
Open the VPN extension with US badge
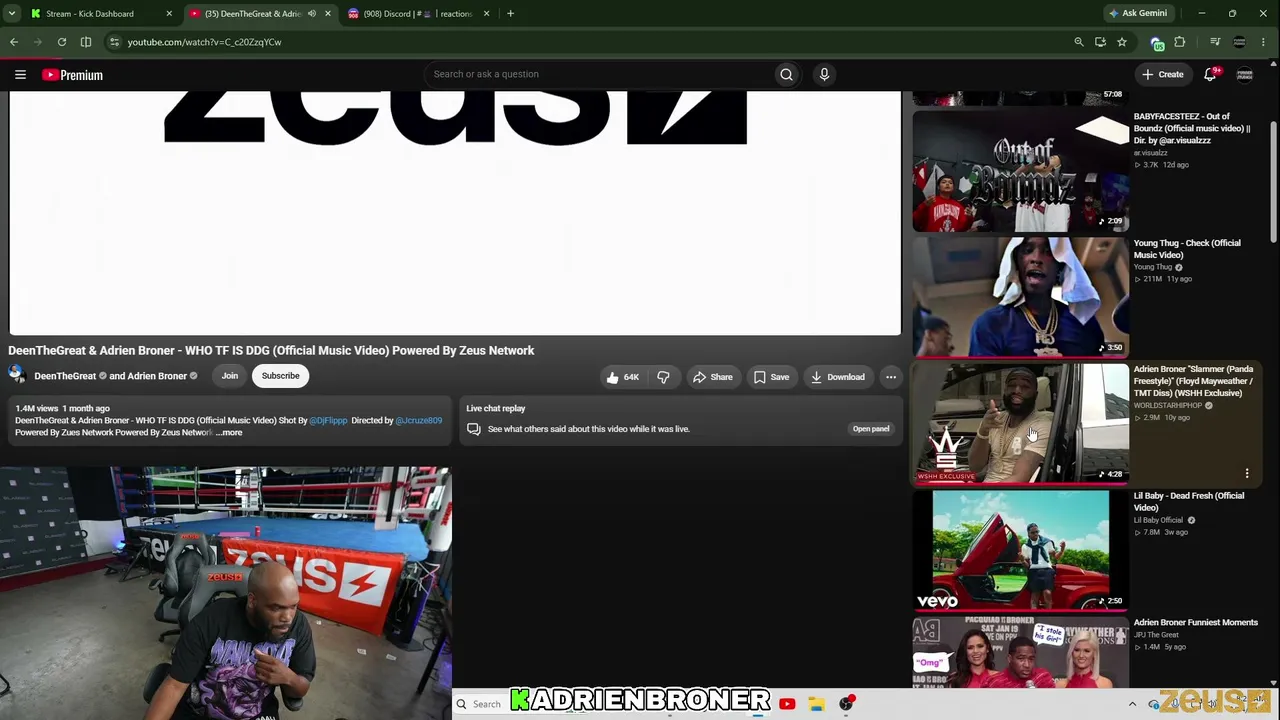click(1157, 43)
